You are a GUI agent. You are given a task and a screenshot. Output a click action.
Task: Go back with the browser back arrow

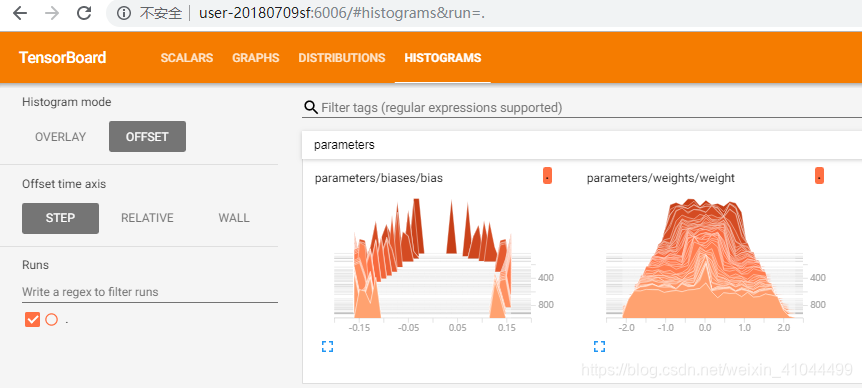tap(20, 14)
